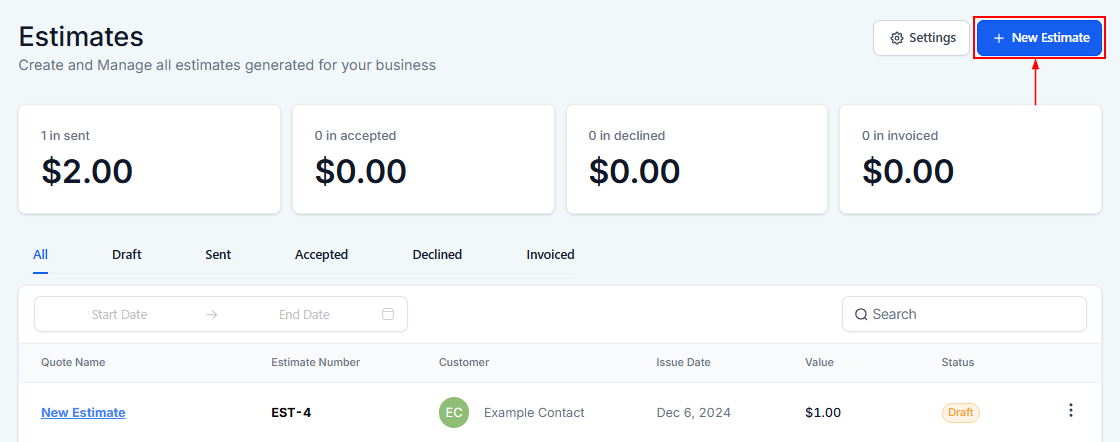Switch to the Draft tab
This screenshot has height=442, width=1120.
(126, 254)
